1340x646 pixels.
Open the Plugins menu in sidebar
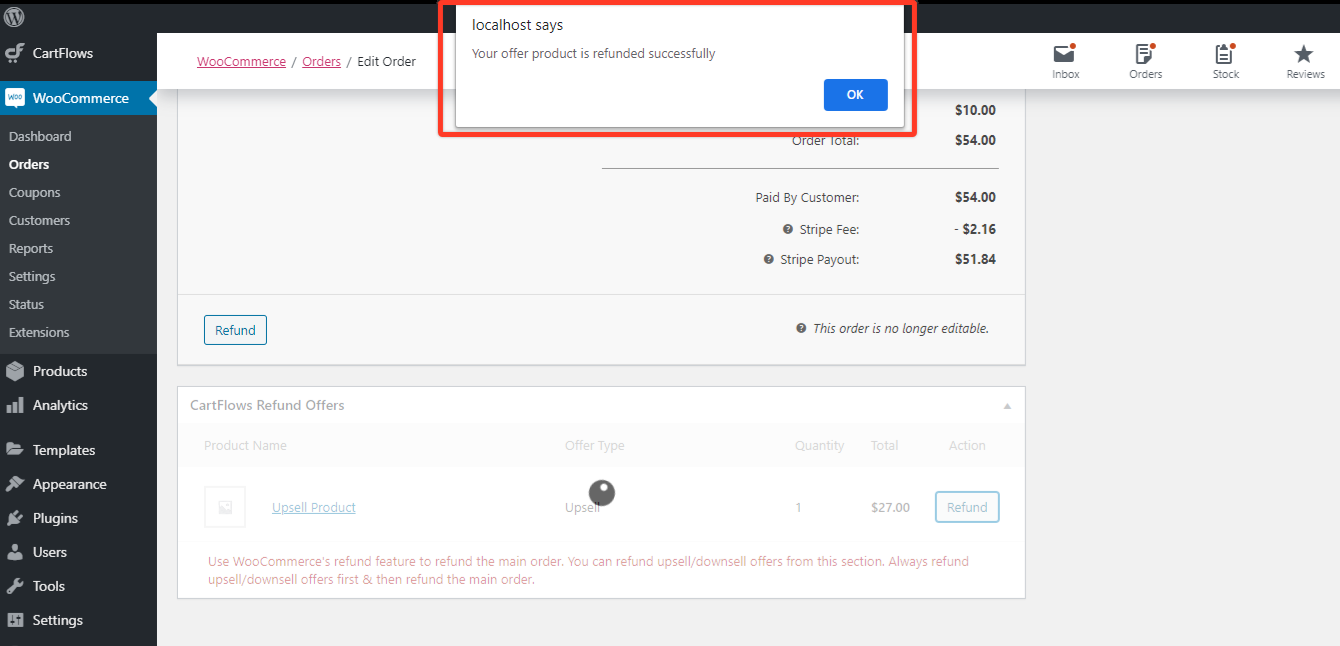[55, 518]
